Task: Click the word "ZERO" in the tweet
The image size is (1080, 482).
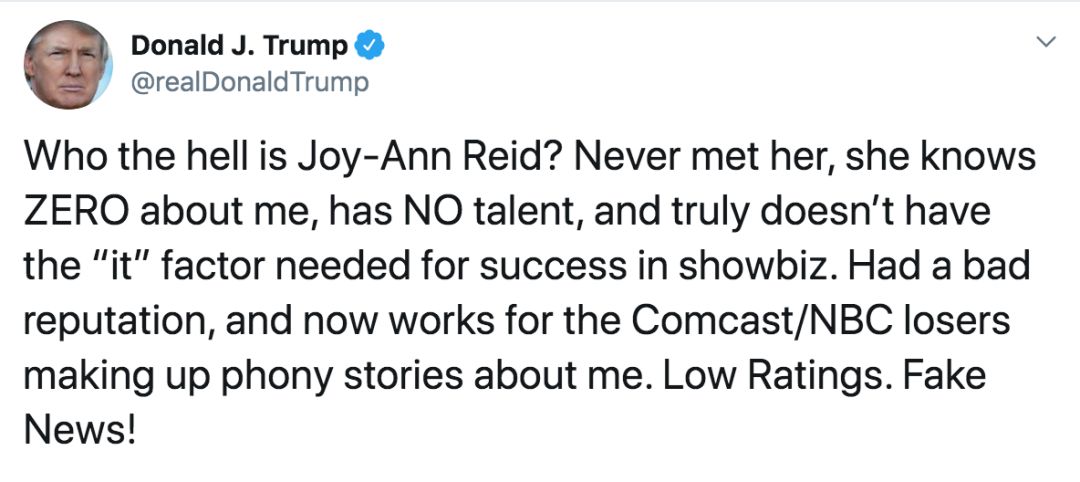Action: point(74,211)
